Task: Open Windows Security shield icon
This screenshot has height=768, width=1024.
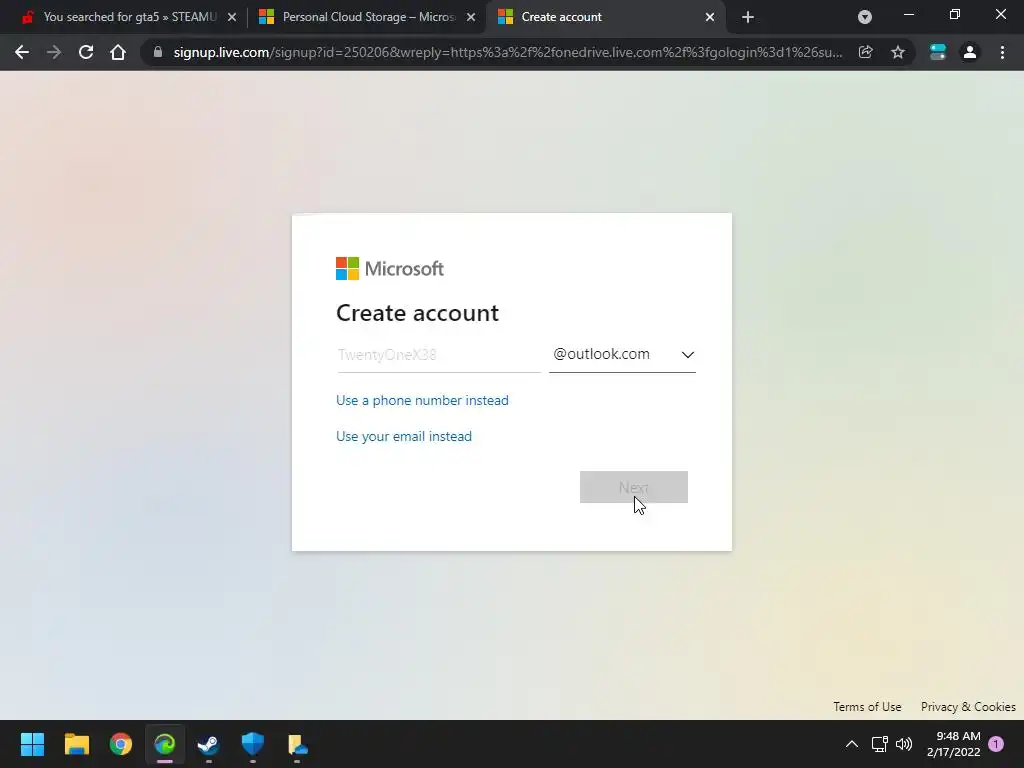Action: tap(253, 744)
